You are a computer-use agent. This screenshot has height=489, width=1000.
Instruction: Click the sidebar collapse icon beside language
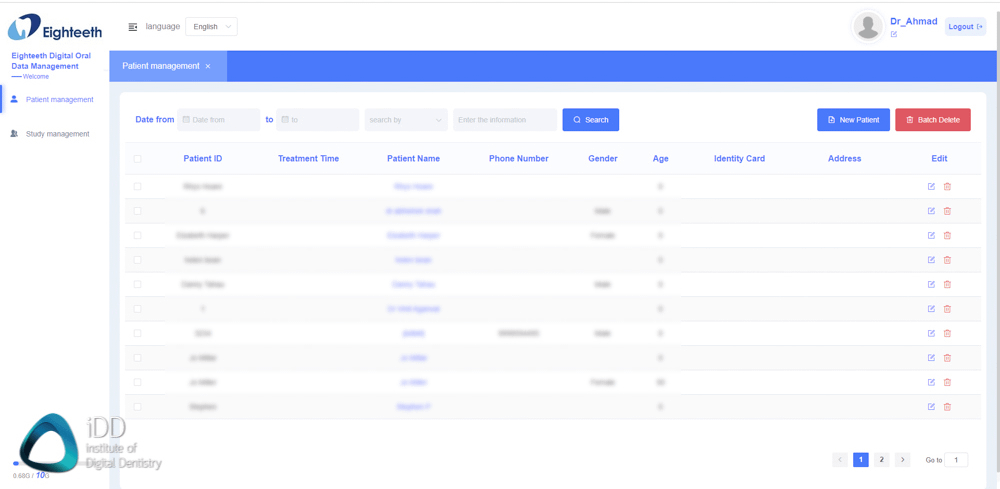pyautogui.click(x=133, y=27)
